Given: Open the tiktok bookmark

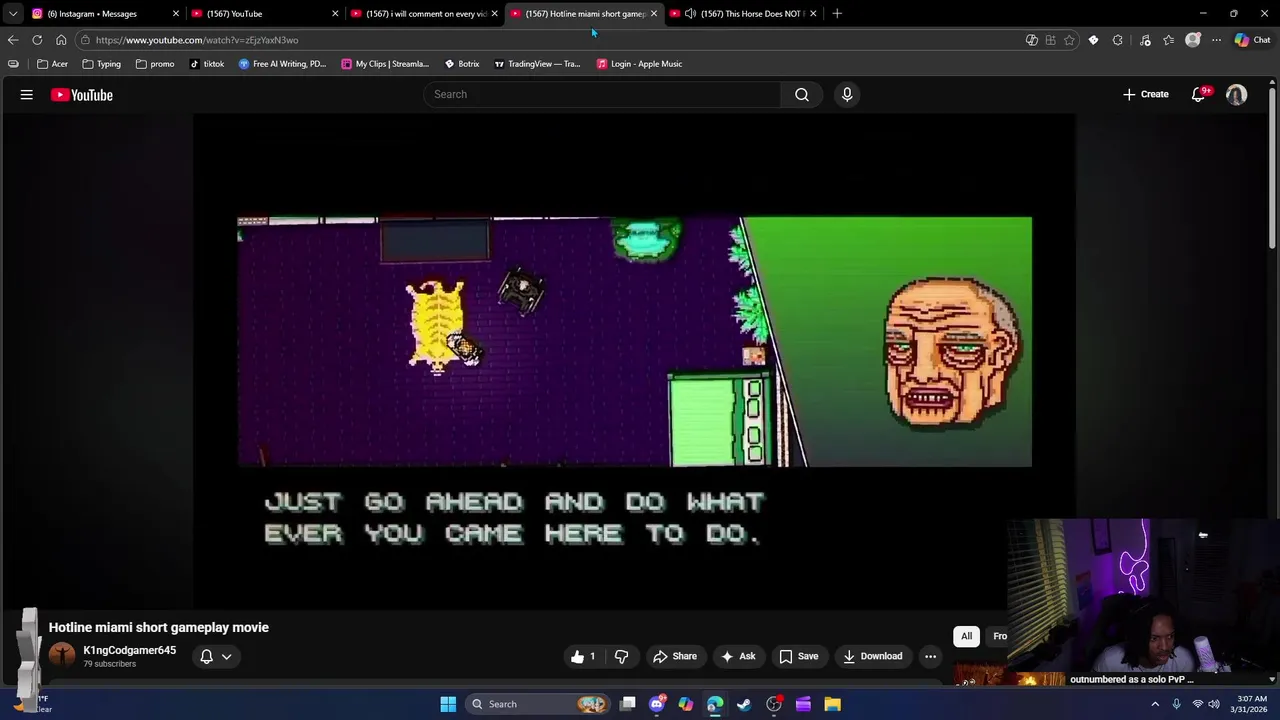Looking at the screenshot, I should 206,64.
